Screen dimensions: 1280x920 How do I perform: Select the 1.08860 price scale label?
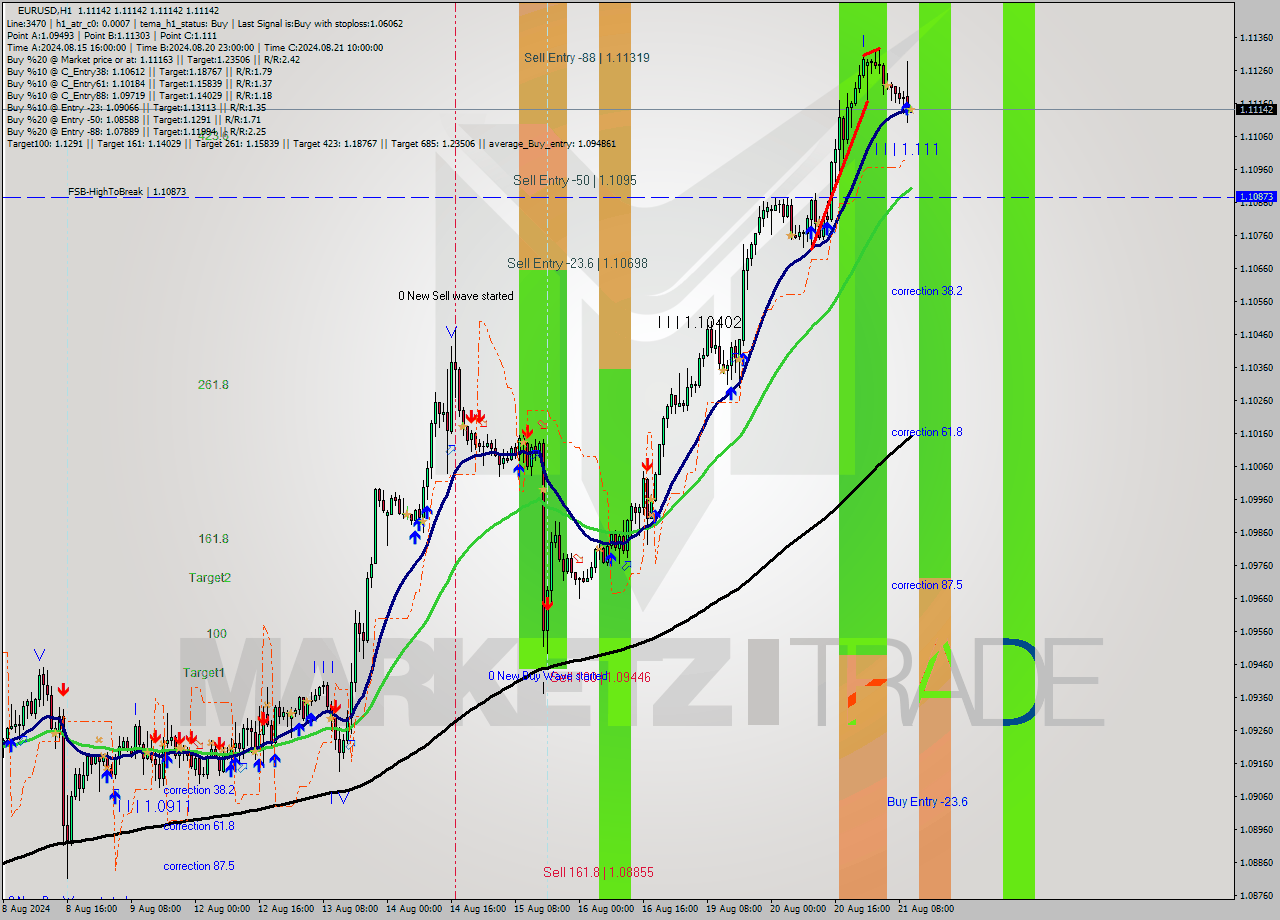(1256, 862)
